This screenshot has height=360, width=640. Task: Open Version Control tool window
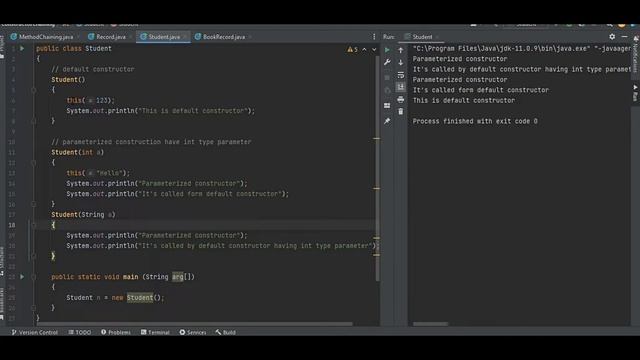pos(35,332)
